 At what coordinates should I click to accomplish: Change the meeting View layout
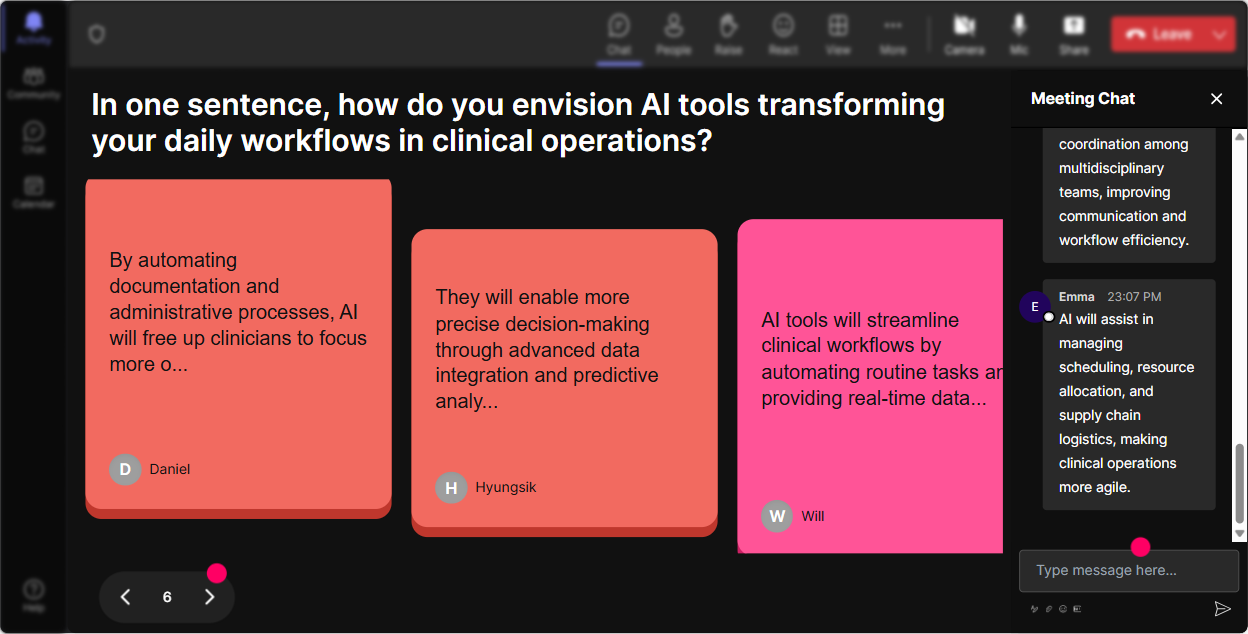pyautogui.click(x=838, y=34)
